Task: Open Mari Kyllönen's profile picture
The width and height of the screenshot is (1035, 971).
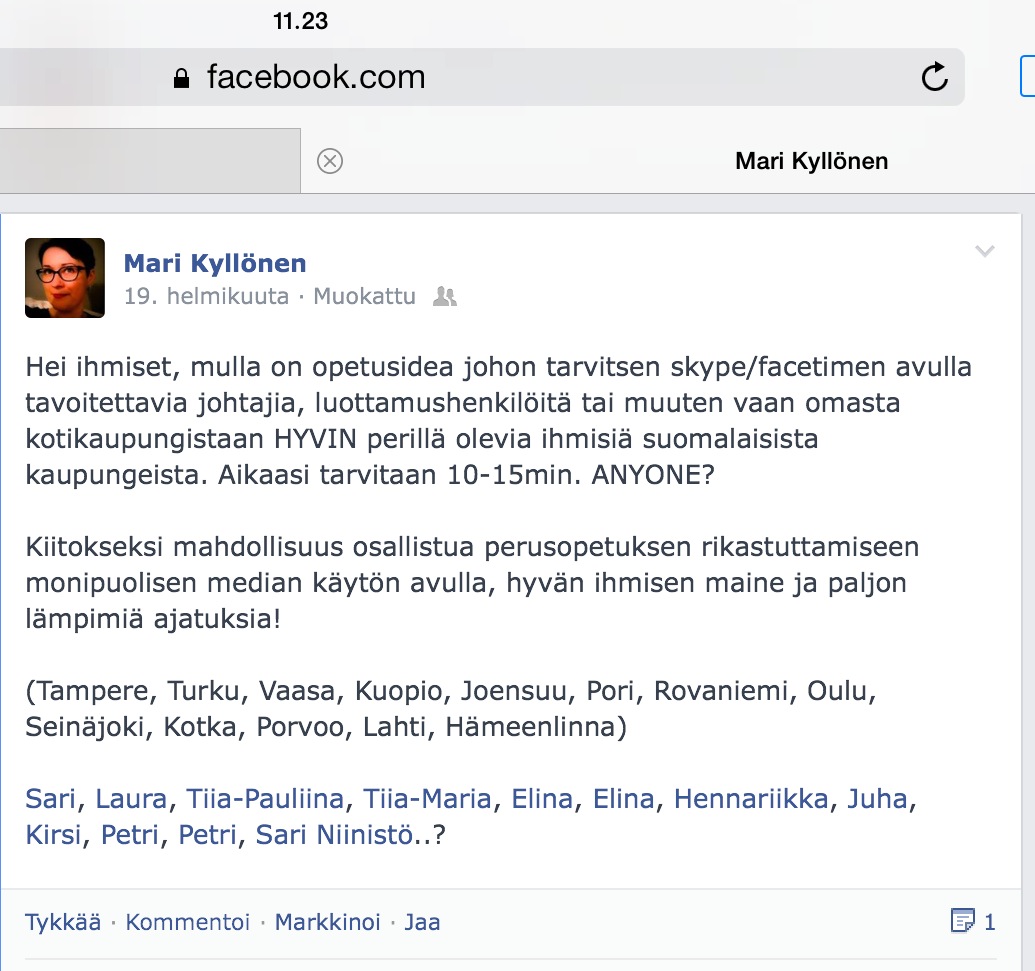Action: point(65,278)
